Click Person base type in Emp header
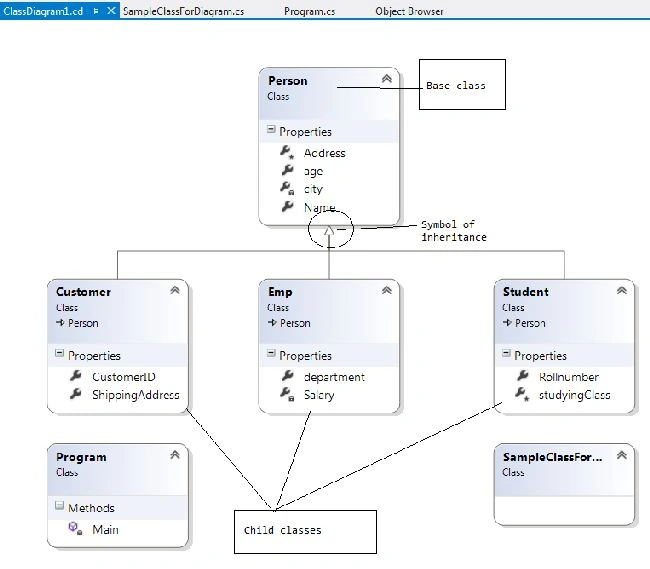 (x=295, y=323)
